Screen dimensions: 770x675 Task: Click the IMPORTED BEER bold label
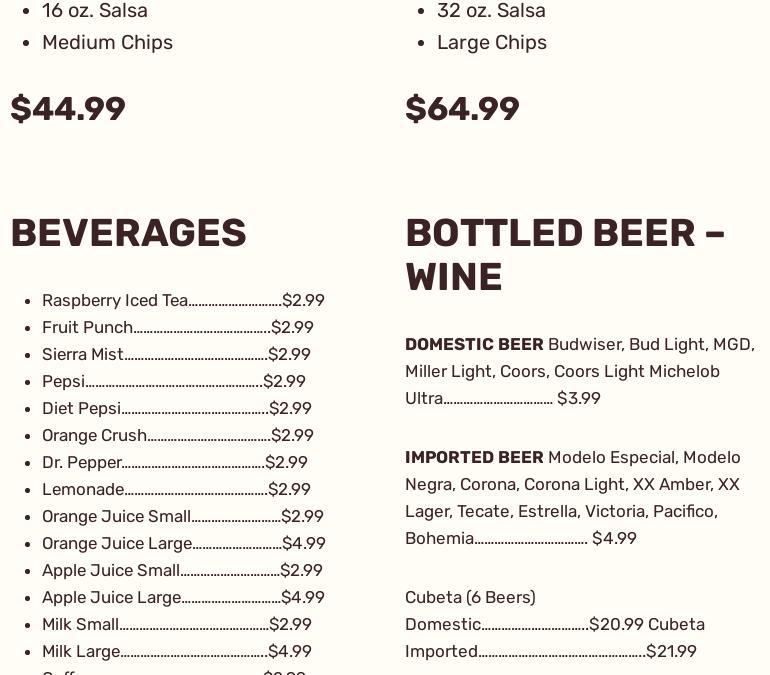[474, 457]
